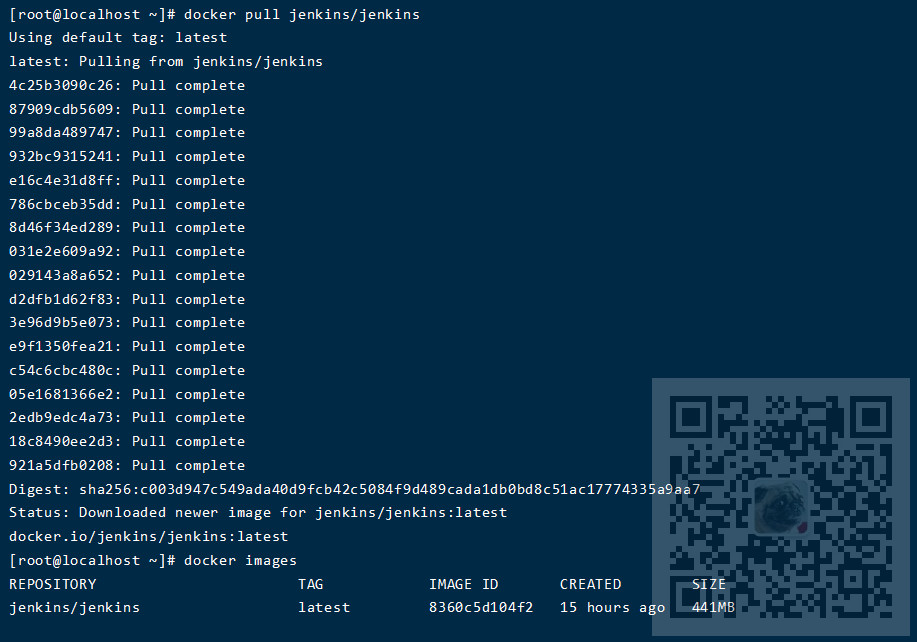Select layer line 05e1681366e2
The image size is (917, 642).
pyautogui.click(x=127, y=395)
